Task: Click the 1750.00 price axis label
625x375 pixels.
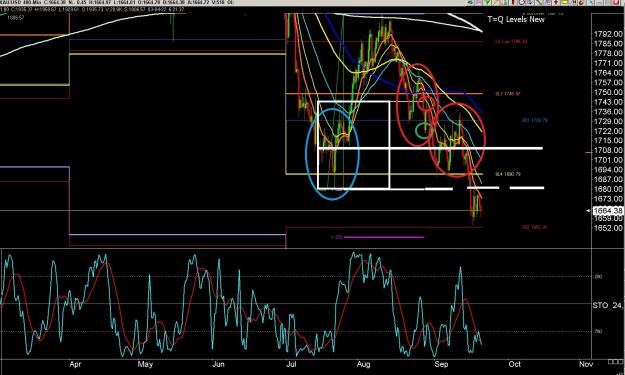Action: 608,92
